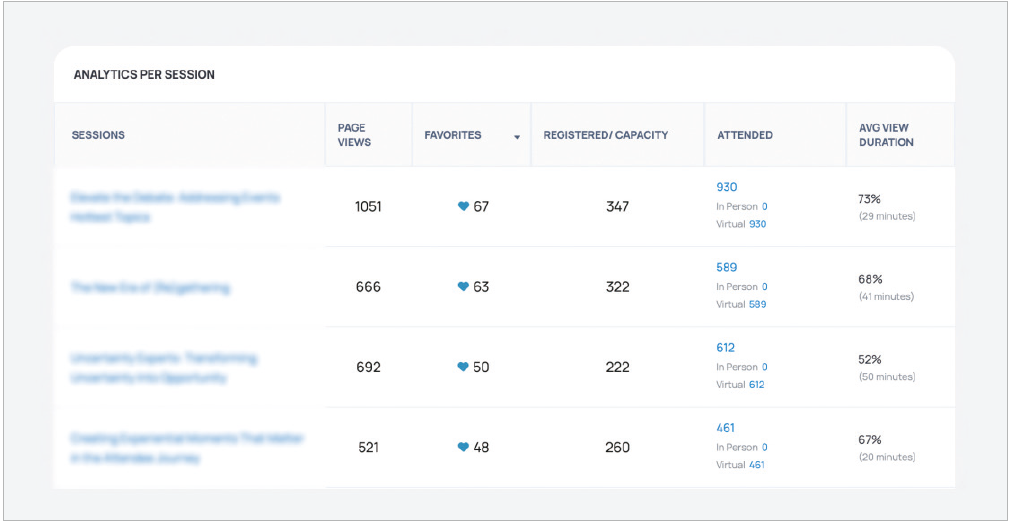Click the Avg View Duration column header
This screenshot has height=523, width=1009.
coord(886,135)
